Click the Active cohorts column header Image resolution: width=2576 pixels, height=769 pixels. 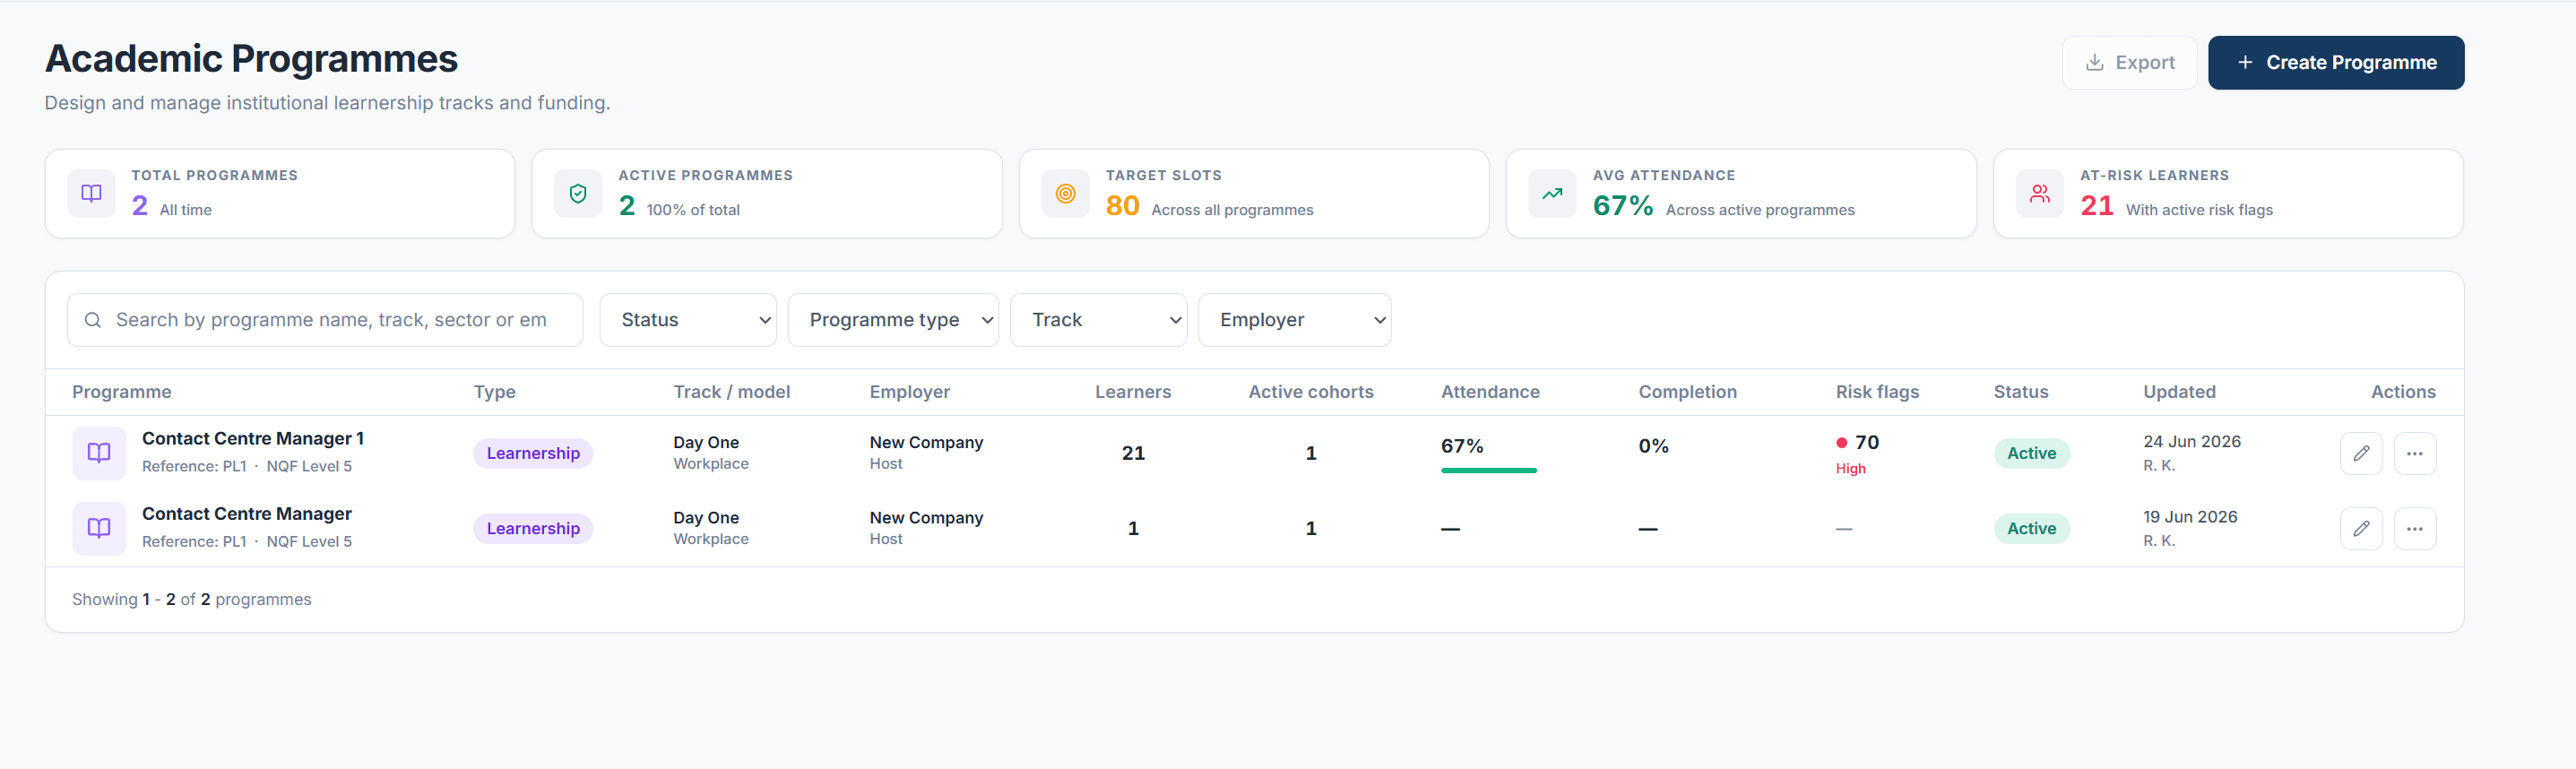pyautogui.click(x=1311, y=392)
